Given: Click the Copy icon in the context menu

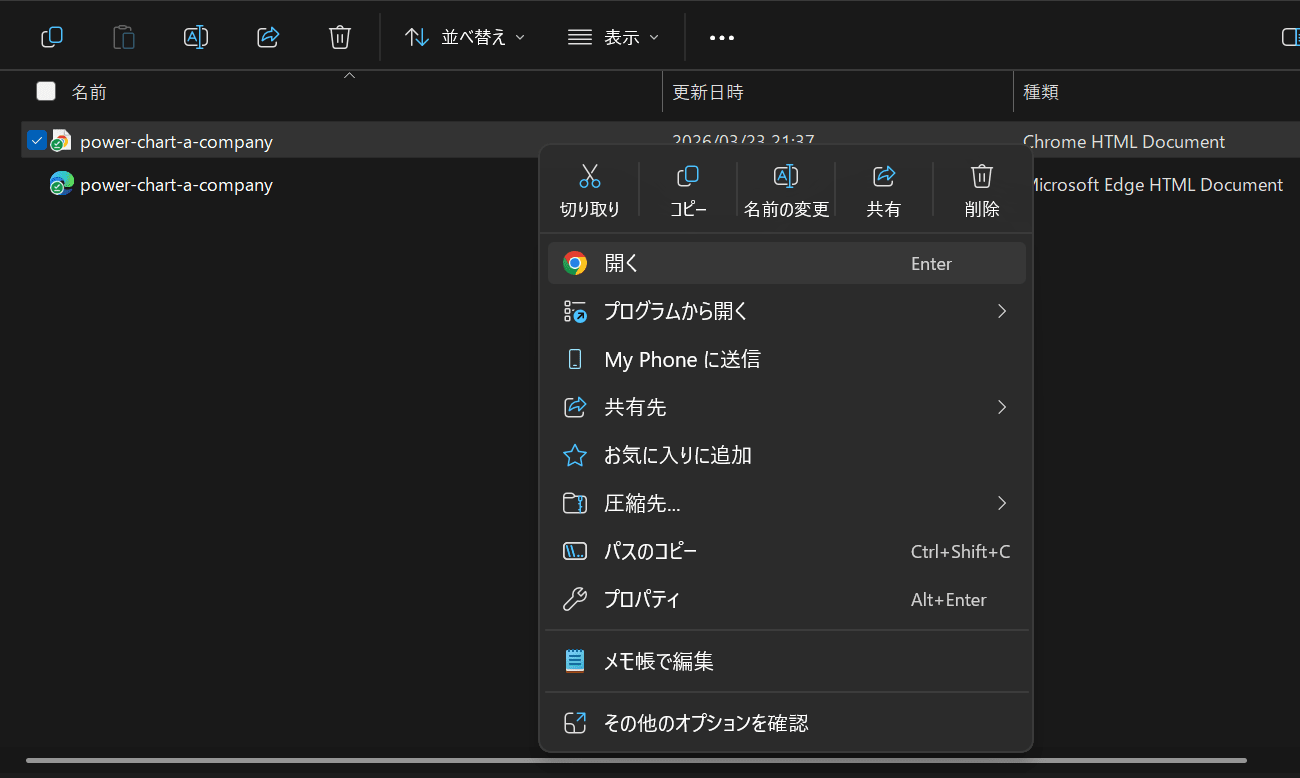Looking at the screenshot, I should (688, 176).
